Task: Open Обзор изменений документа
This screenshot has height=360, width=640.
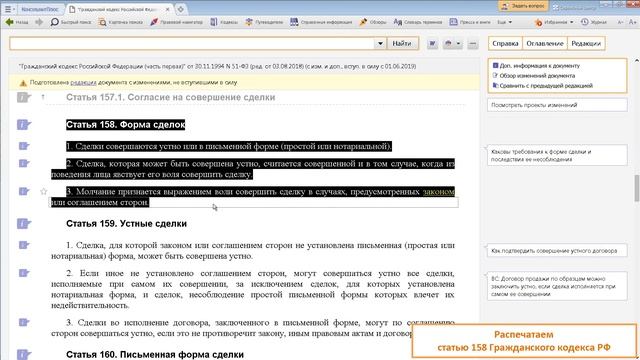Action: point(533,76)
